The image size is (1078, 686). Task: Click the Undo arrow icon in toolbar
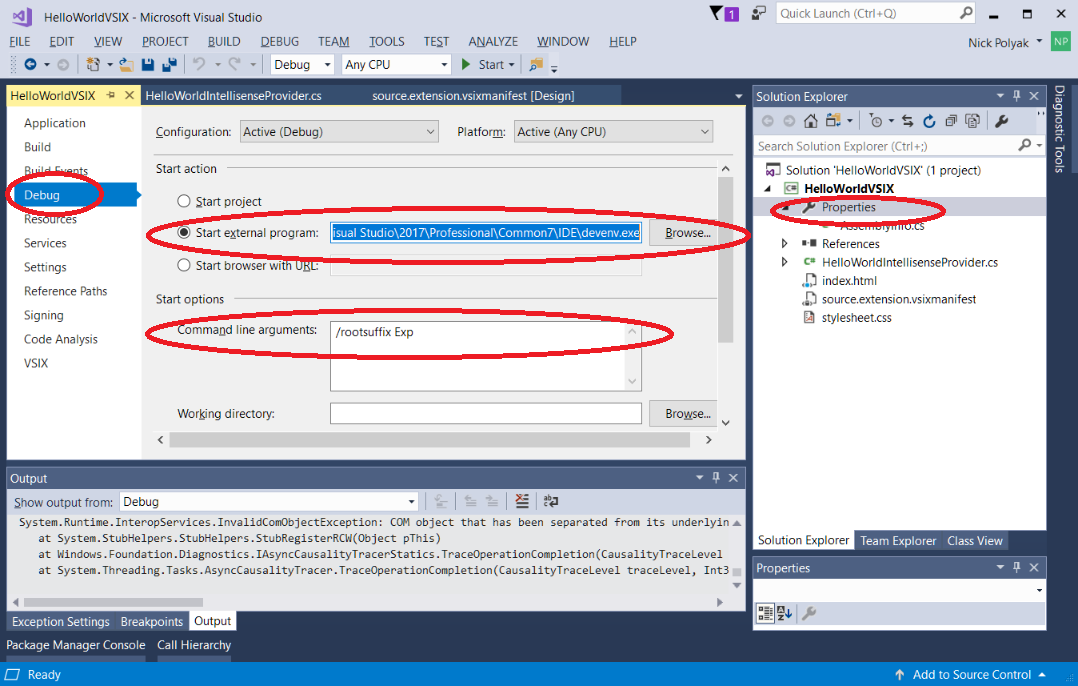[199, 64]
